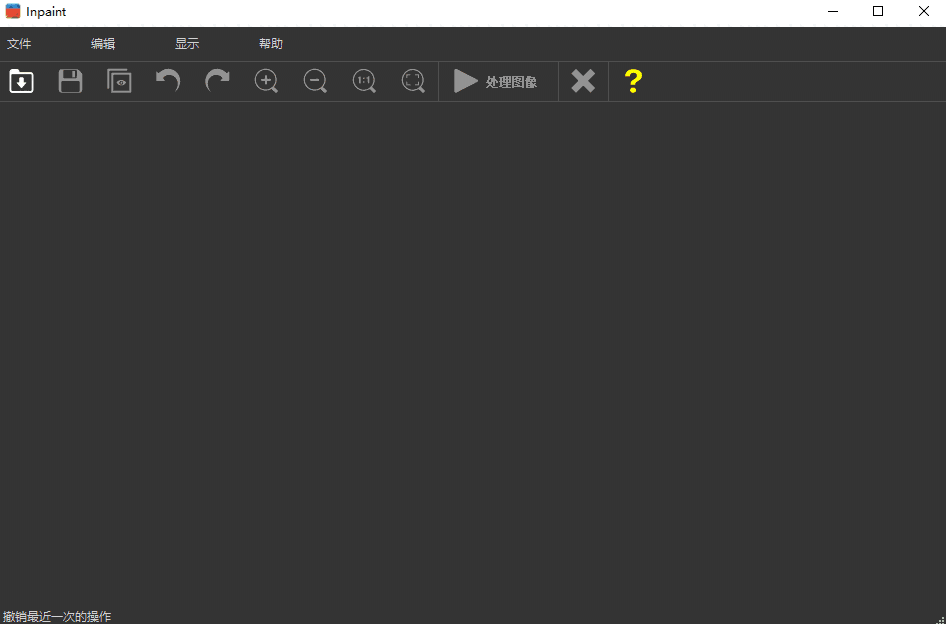Open an image file using toolbar icon
Viewport: 946px width, 624px height.
tap(21, 81)
